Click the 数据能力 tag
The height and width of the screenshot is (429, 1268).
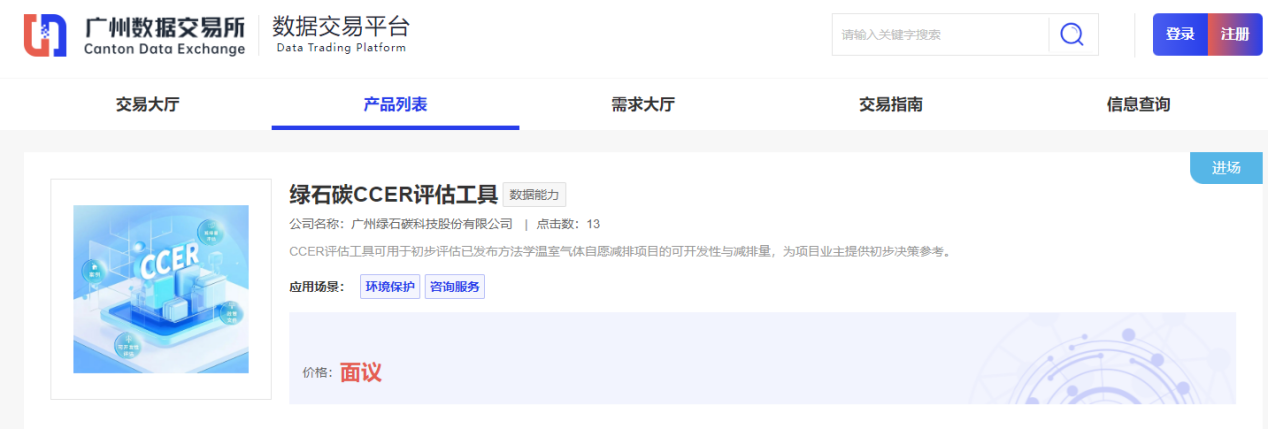point(534,195)
